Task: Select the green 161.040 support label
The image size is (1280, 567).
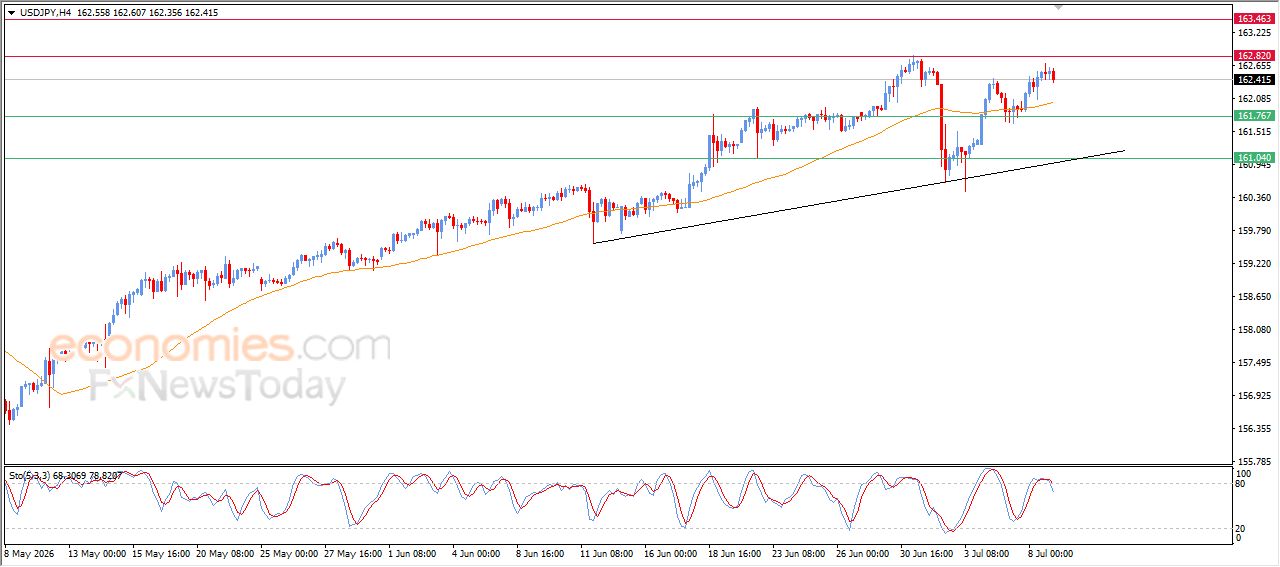Action: 1254,158
